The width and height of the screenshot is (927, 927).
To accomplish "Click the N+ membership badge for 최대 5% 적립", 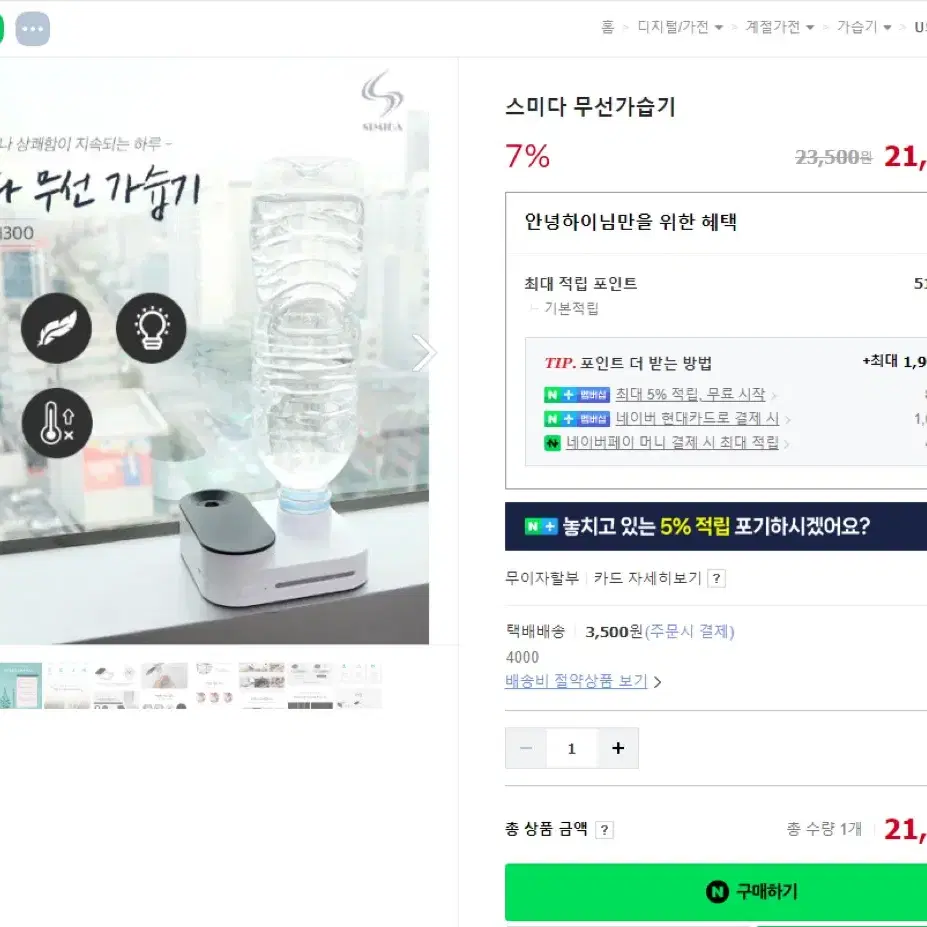I will [x=576, y=395].
